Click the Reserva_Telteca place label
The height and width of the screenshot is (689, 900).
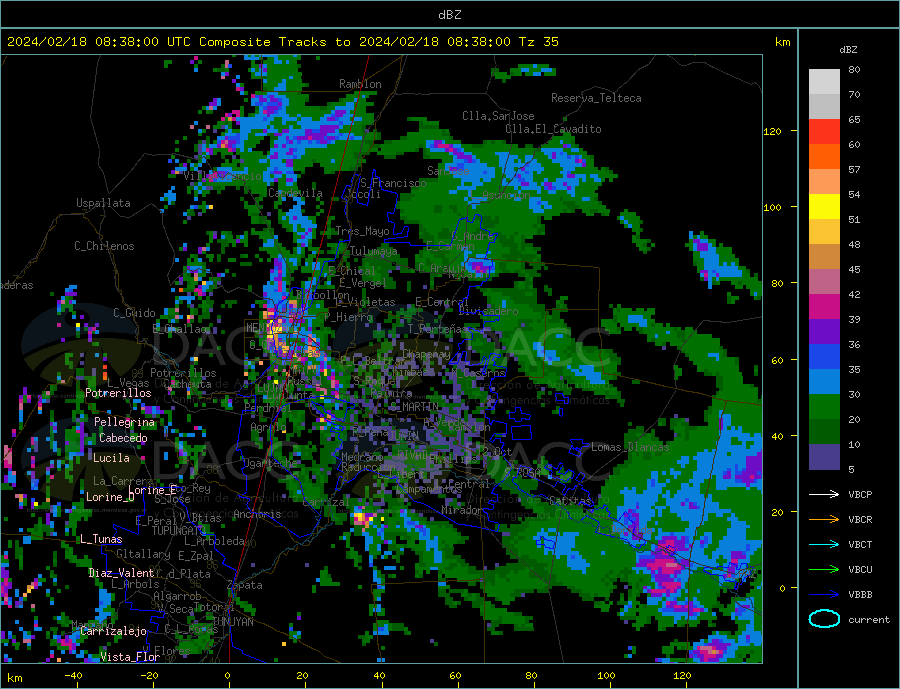coord(596,98)
